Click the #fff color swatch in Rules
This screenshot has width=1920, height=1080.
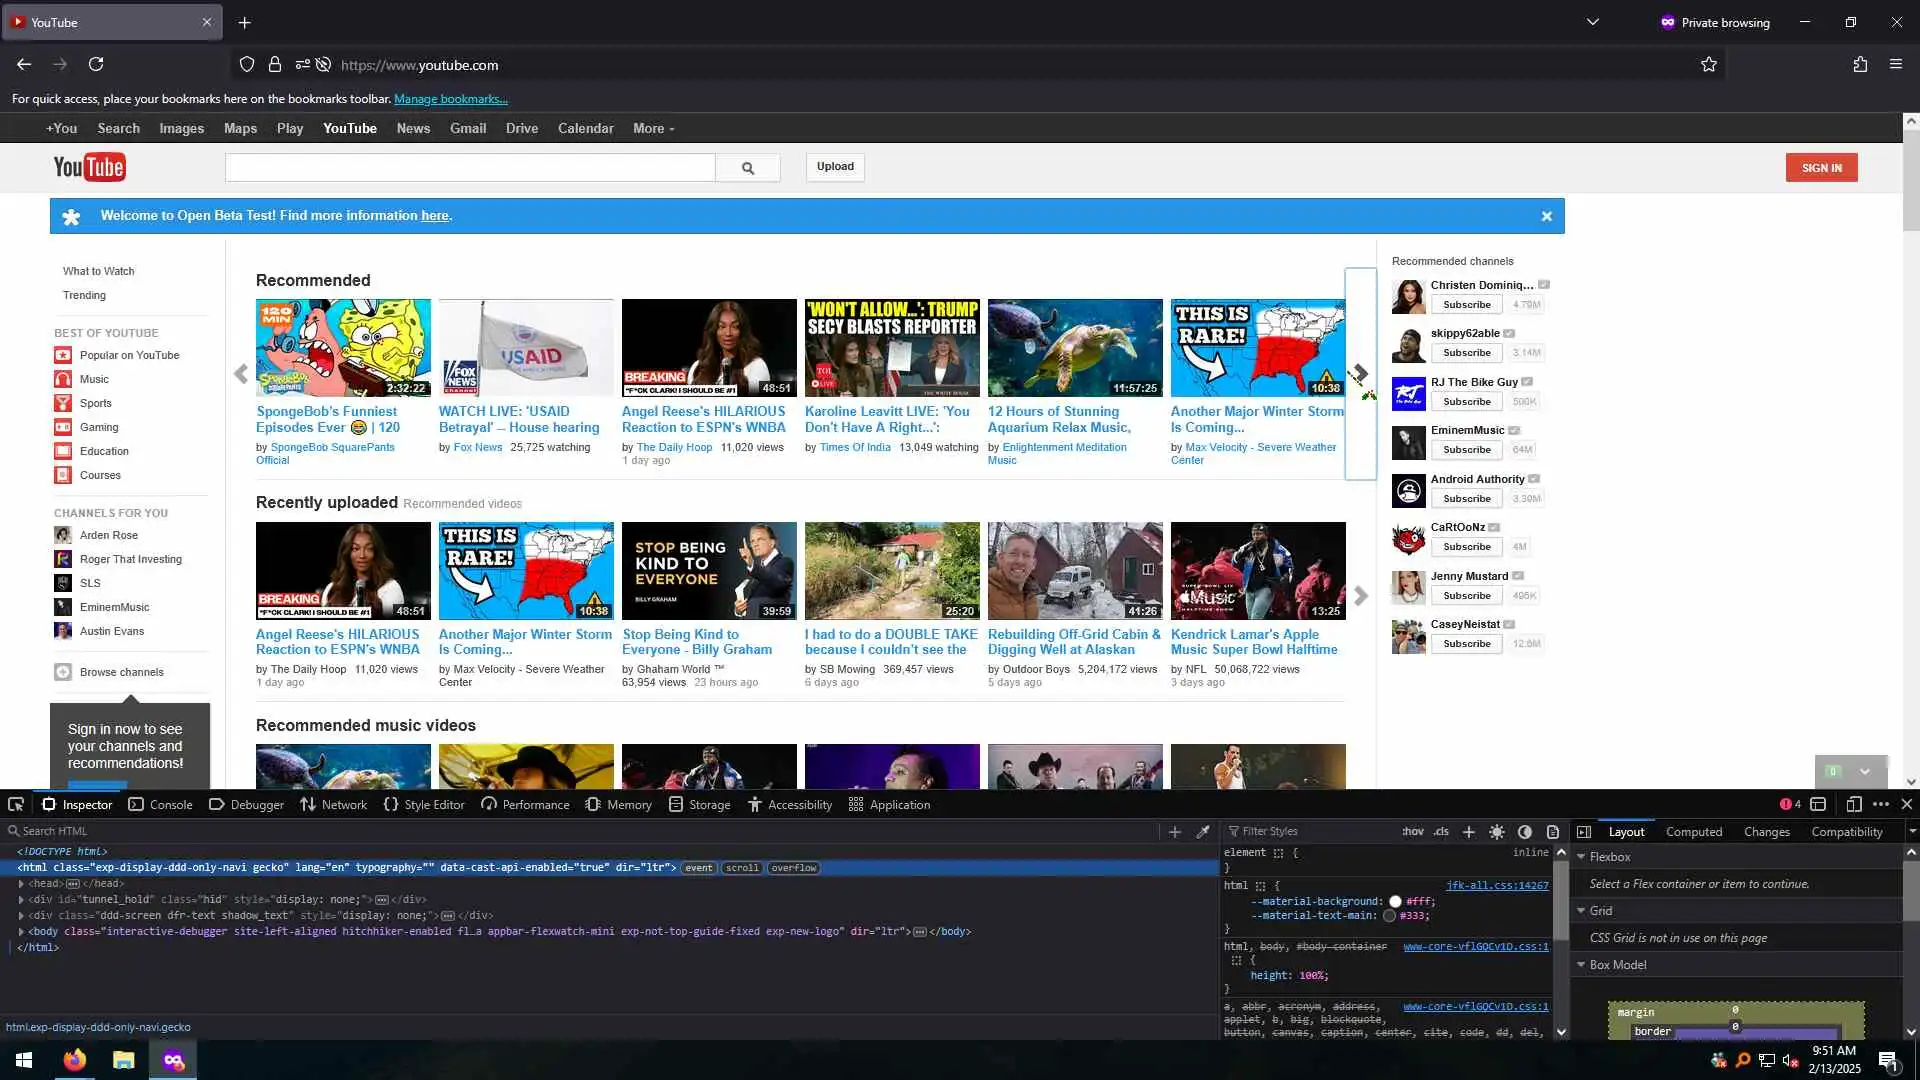click(x=1395, y=902)
